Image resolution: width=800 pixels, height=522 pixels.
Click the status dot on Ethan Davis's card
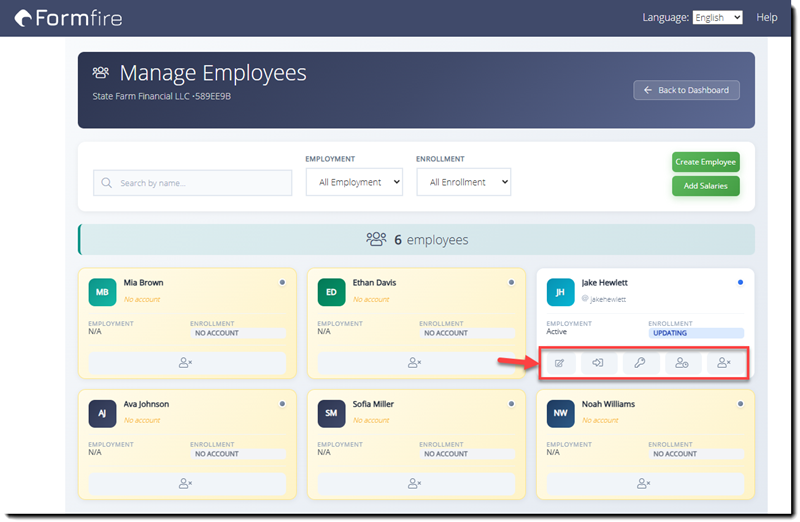(x=511, y=283)
